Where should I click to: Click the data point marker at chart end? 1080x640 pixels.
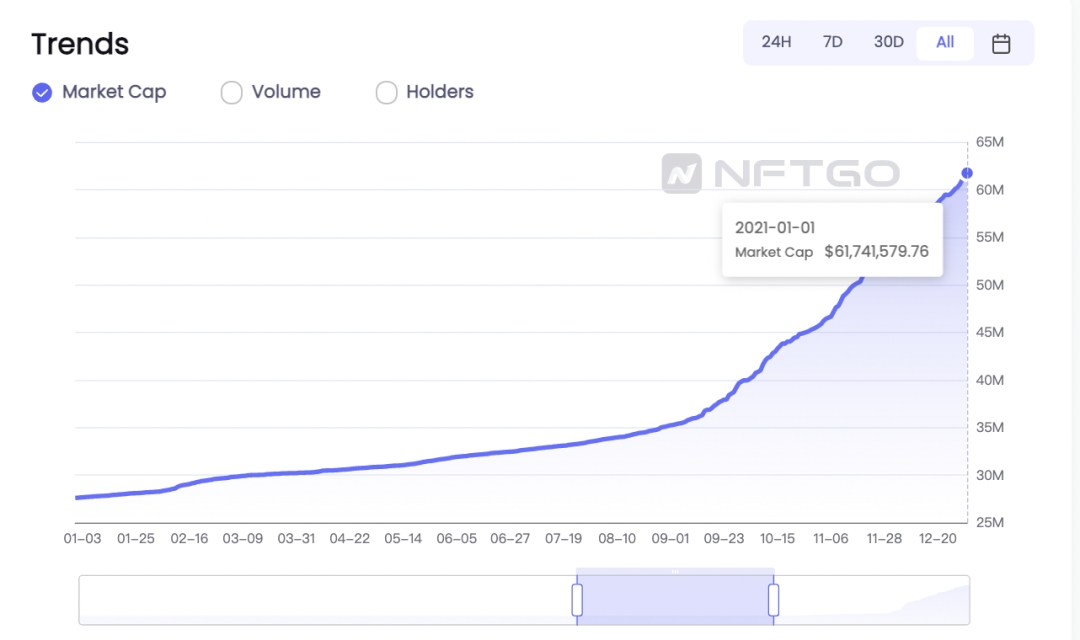point(967,173)
